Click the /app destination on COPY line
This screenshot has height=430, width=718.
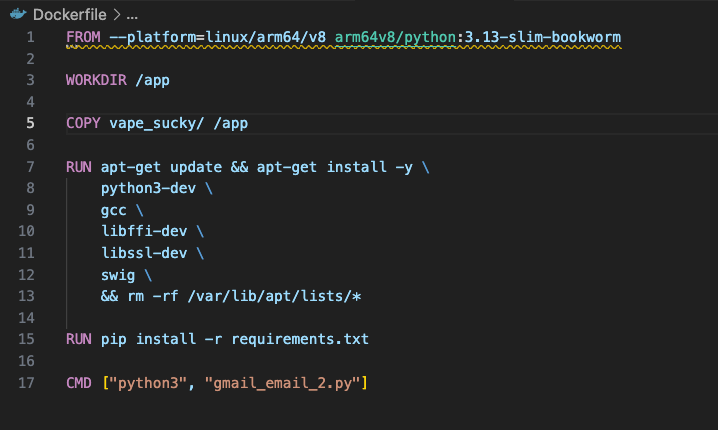[x=231, y=123]
